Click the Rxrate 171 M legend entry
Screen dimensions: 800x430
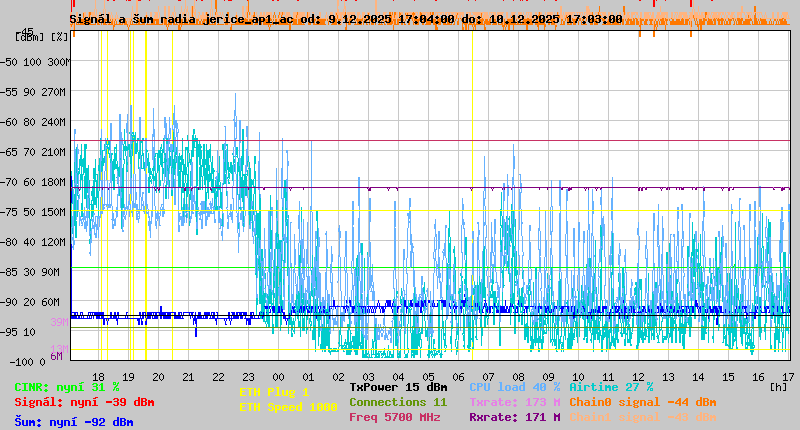point(514,417)
